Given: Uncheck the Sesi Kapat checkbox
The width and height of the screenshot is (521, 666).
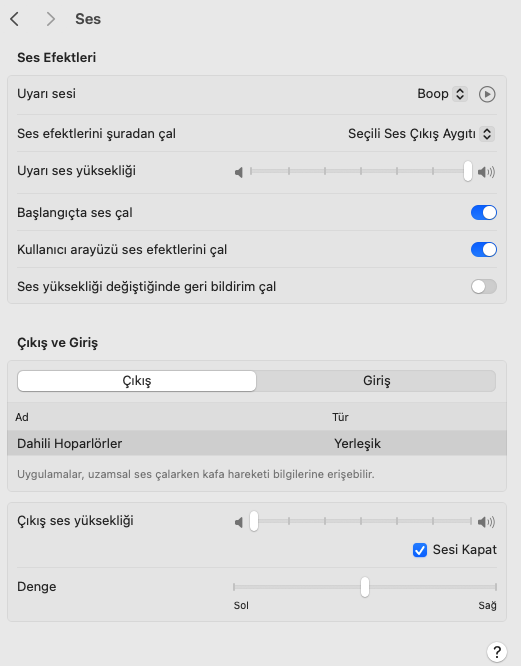Looking at the screenshot, I should (x=420, y=550).
